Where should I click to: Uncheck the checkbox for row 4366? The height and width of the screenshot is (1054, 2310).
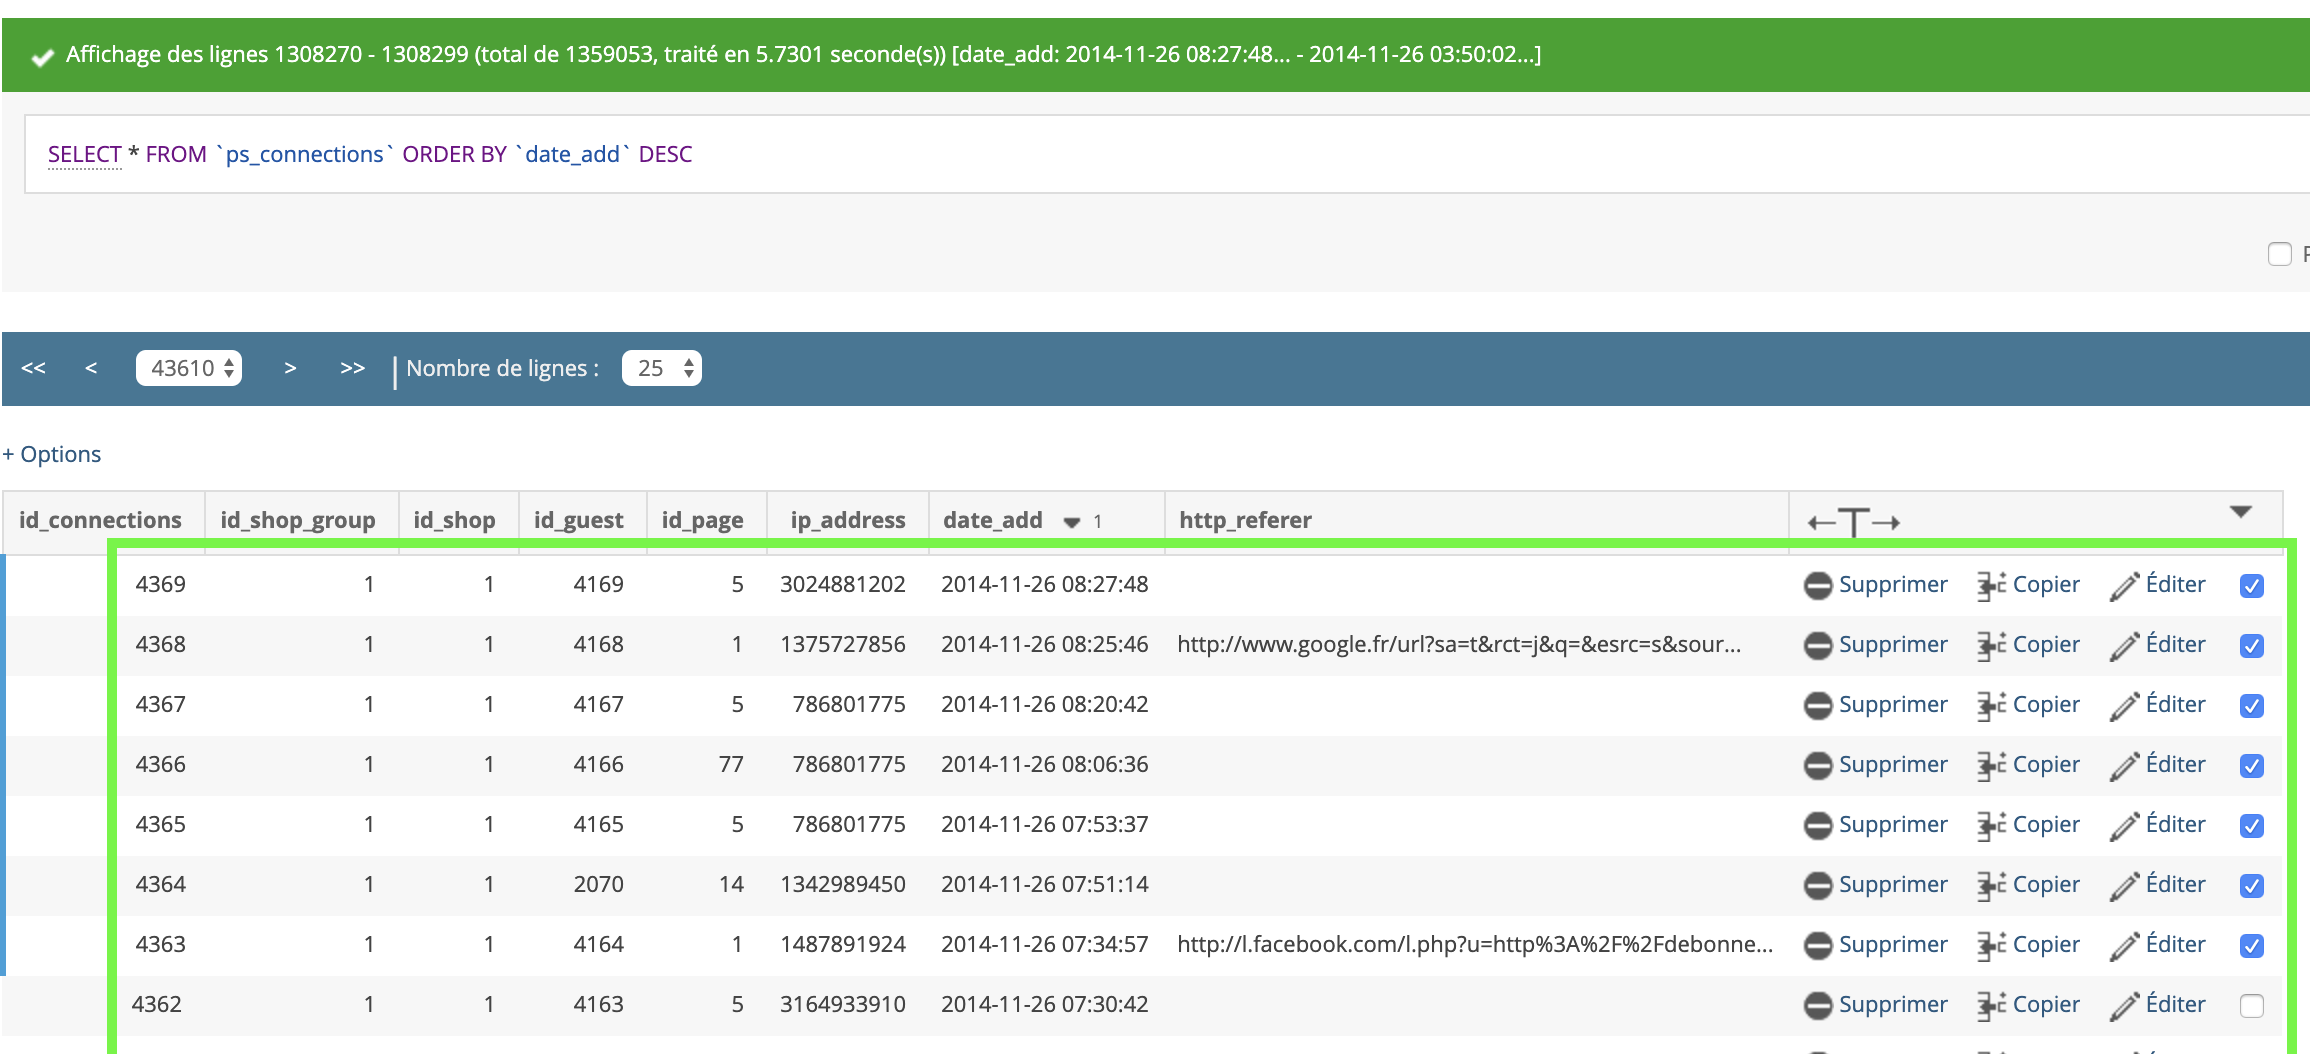coord(2251,766)
